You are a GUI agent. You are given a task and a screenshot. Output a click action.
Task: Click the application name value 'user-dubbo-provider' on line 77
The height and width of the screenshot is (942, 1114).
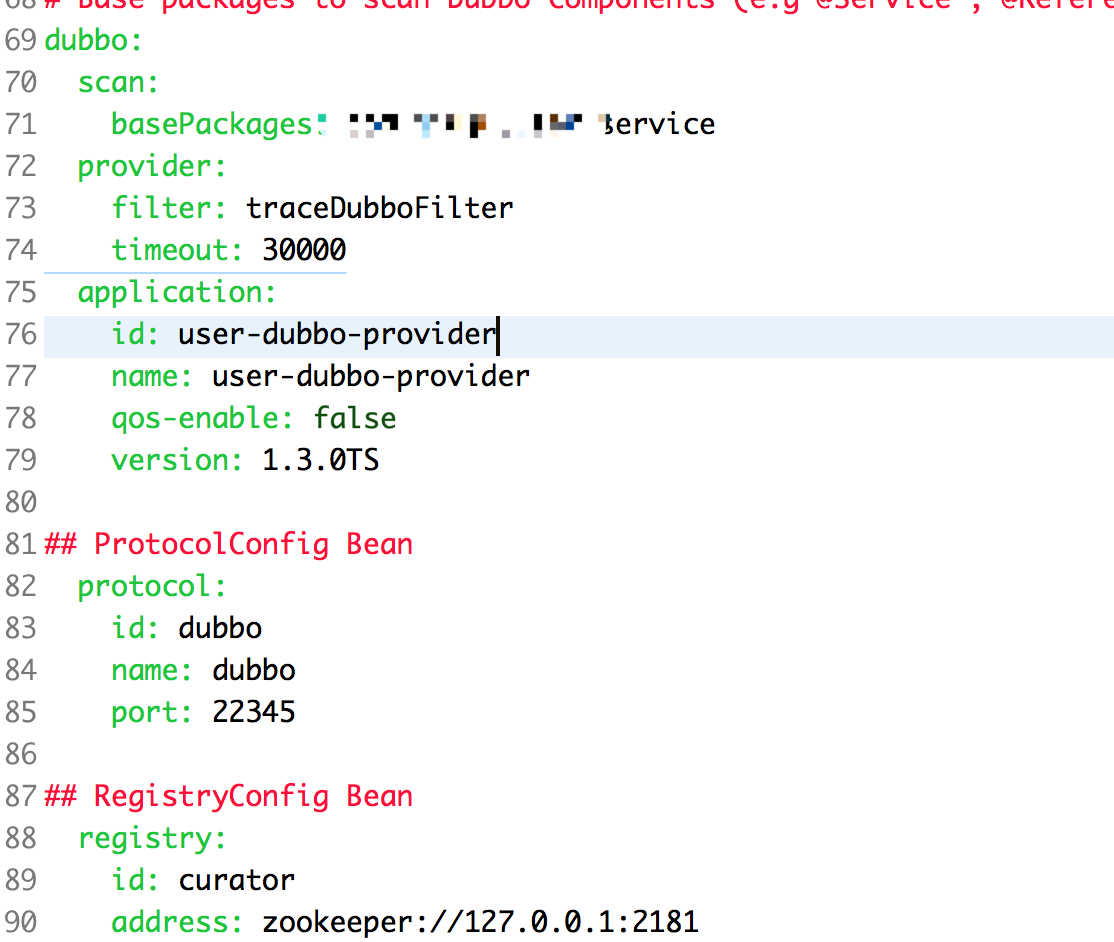point(371,377)
